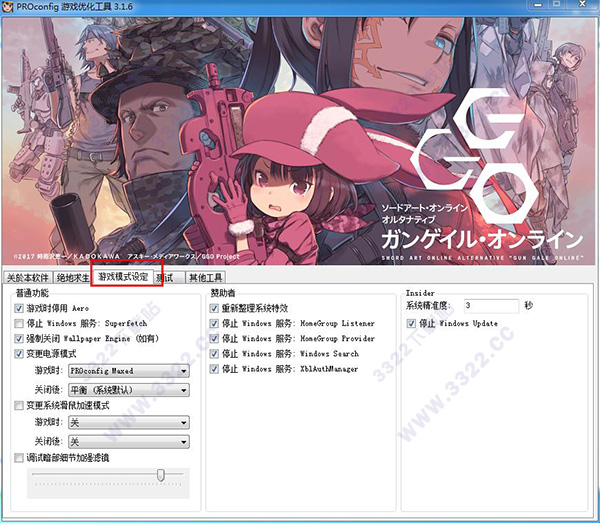
Task: Click the PROconfig app icon in title bar
Action: coord(7,7)
